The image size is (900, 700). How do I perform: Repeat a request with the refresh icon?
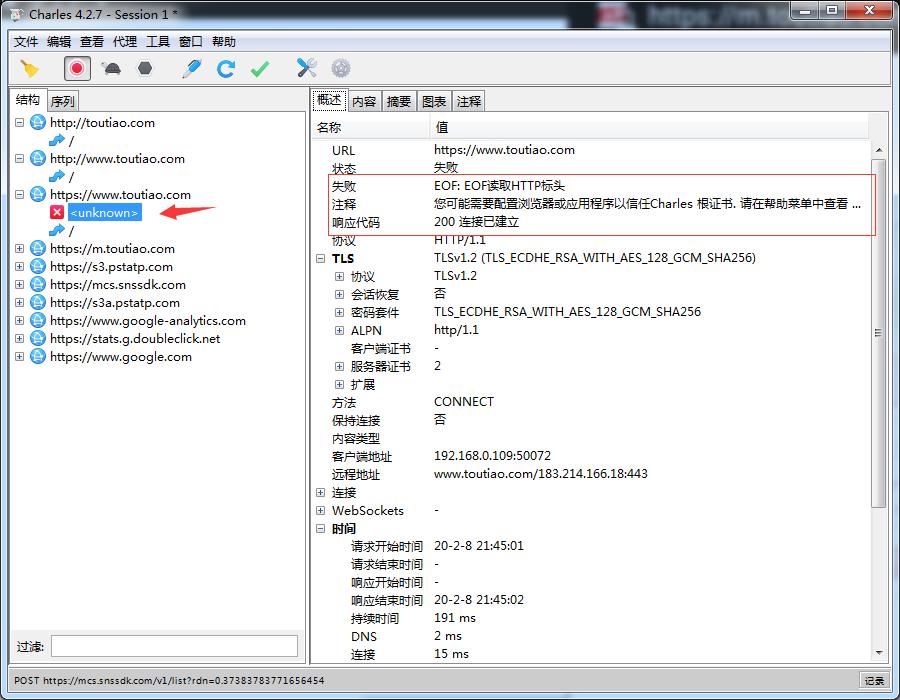[225, 68]
